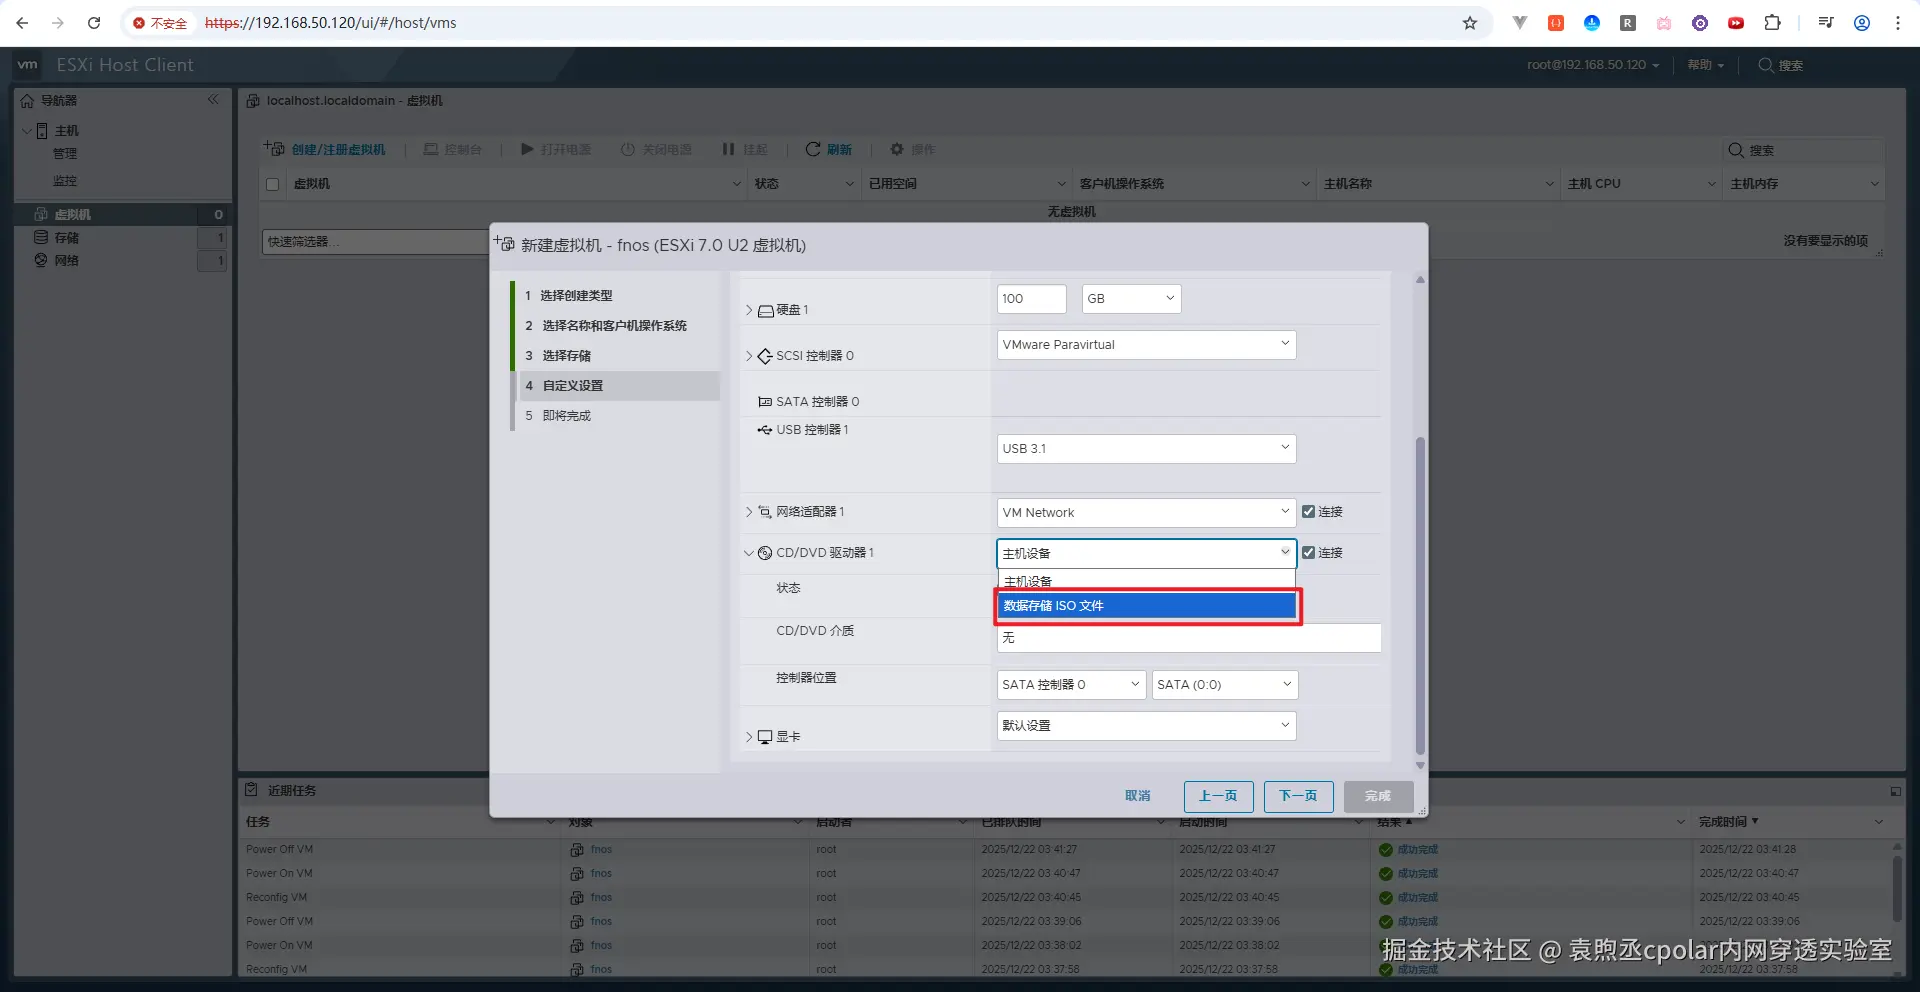Click the power on play icon
The image size is (1920, 992).
tap(527, 149)
